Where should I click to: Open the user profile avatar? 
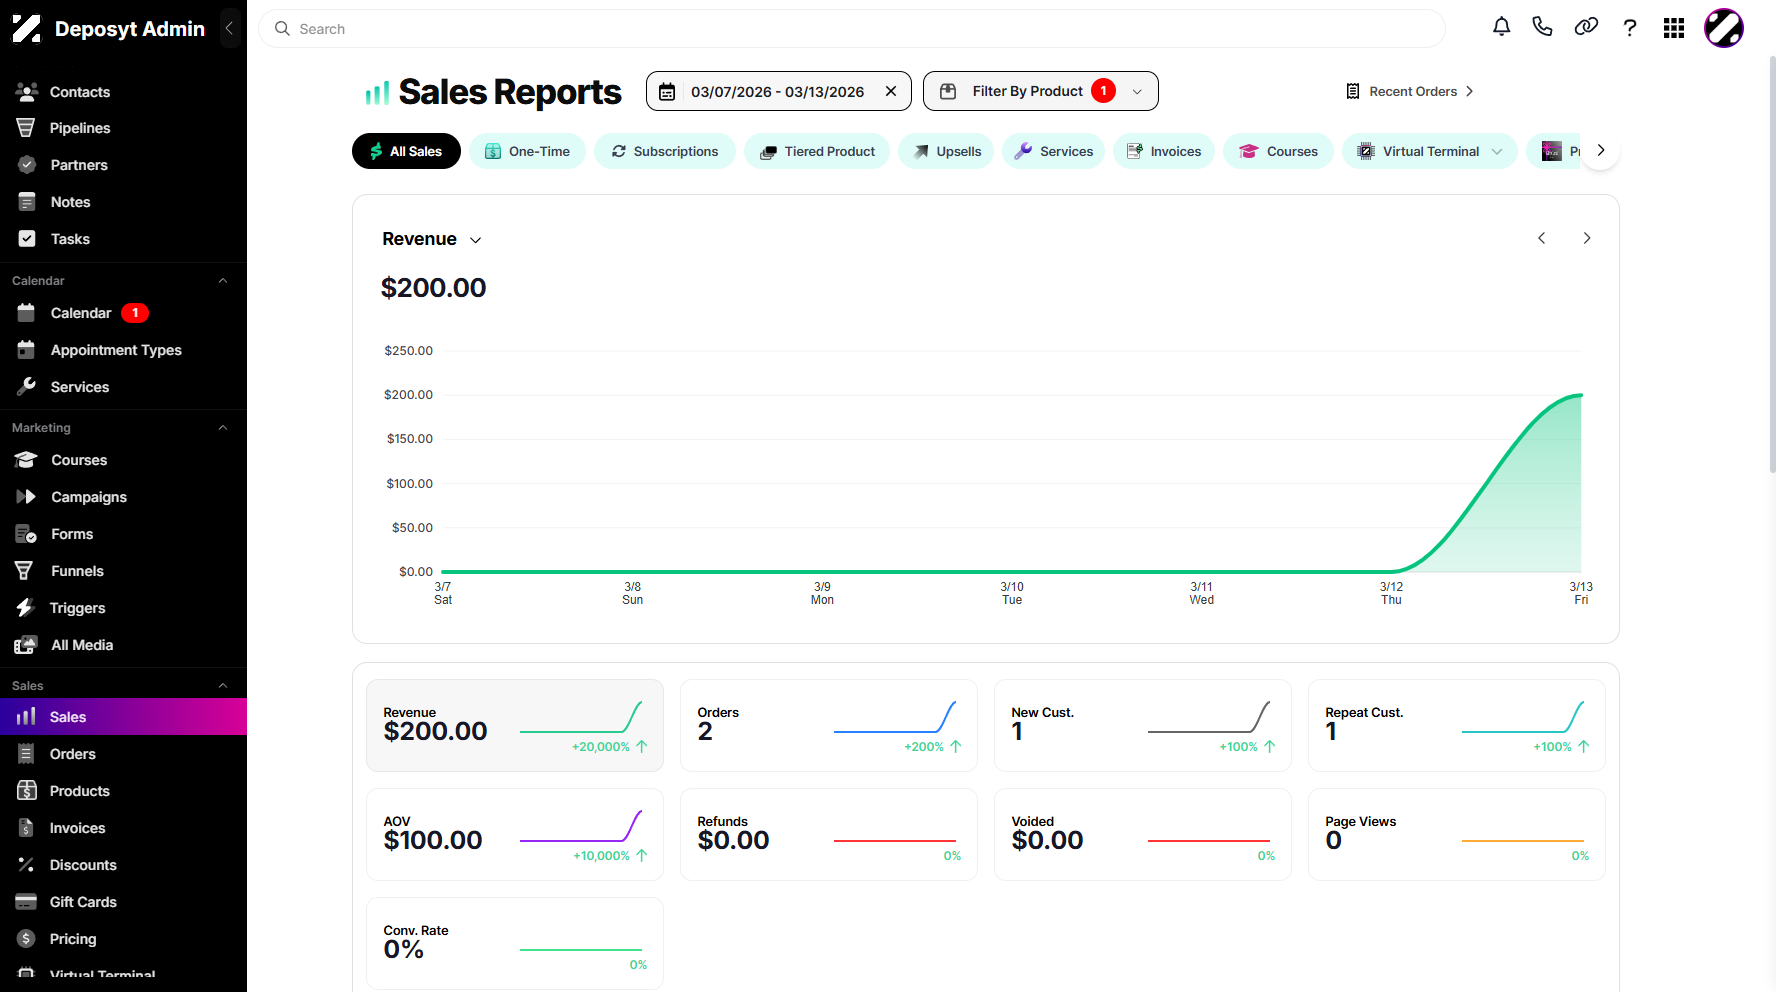coord(1724,28)
